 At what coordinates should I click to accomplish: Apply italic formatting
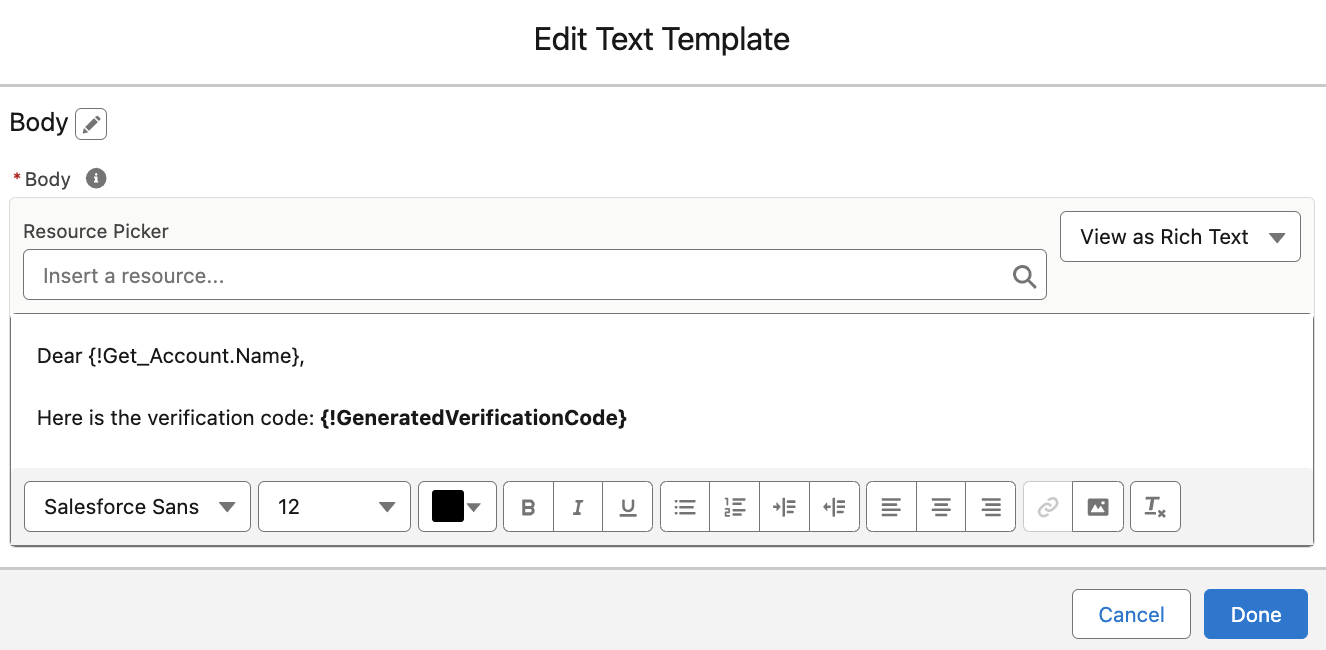tap(577, 506)
